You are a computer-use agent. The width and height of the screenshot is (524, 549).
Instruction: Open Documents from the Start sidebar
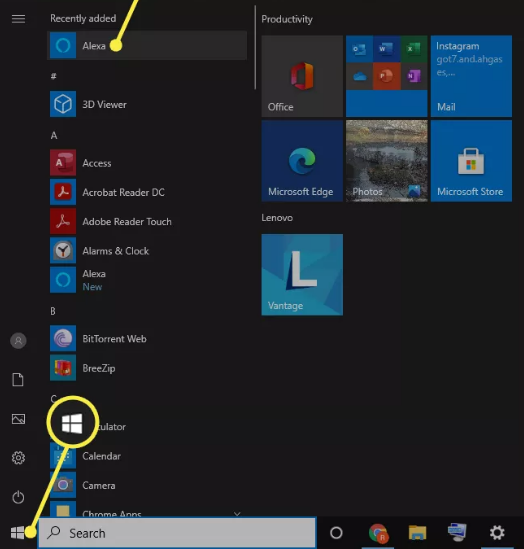(18, 380)
